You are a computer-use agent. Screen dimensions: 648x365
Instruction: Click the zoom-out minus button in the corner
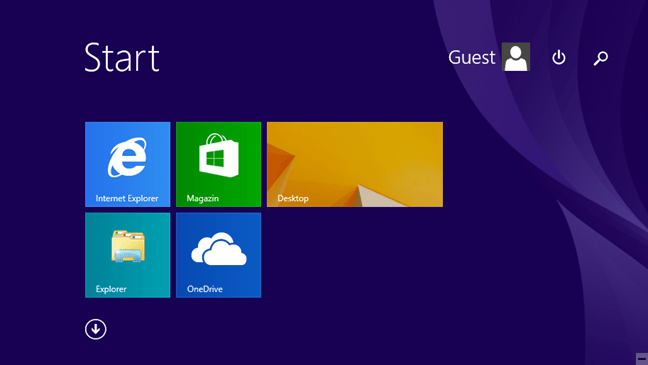point(642,359)
